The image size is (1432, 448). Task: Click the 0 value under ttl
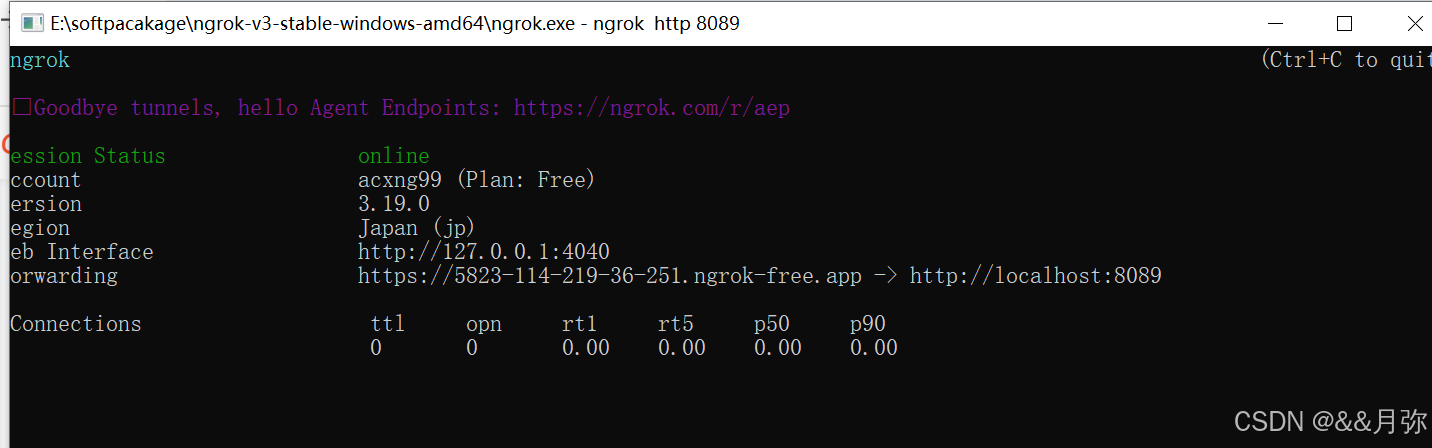(376, 348)
